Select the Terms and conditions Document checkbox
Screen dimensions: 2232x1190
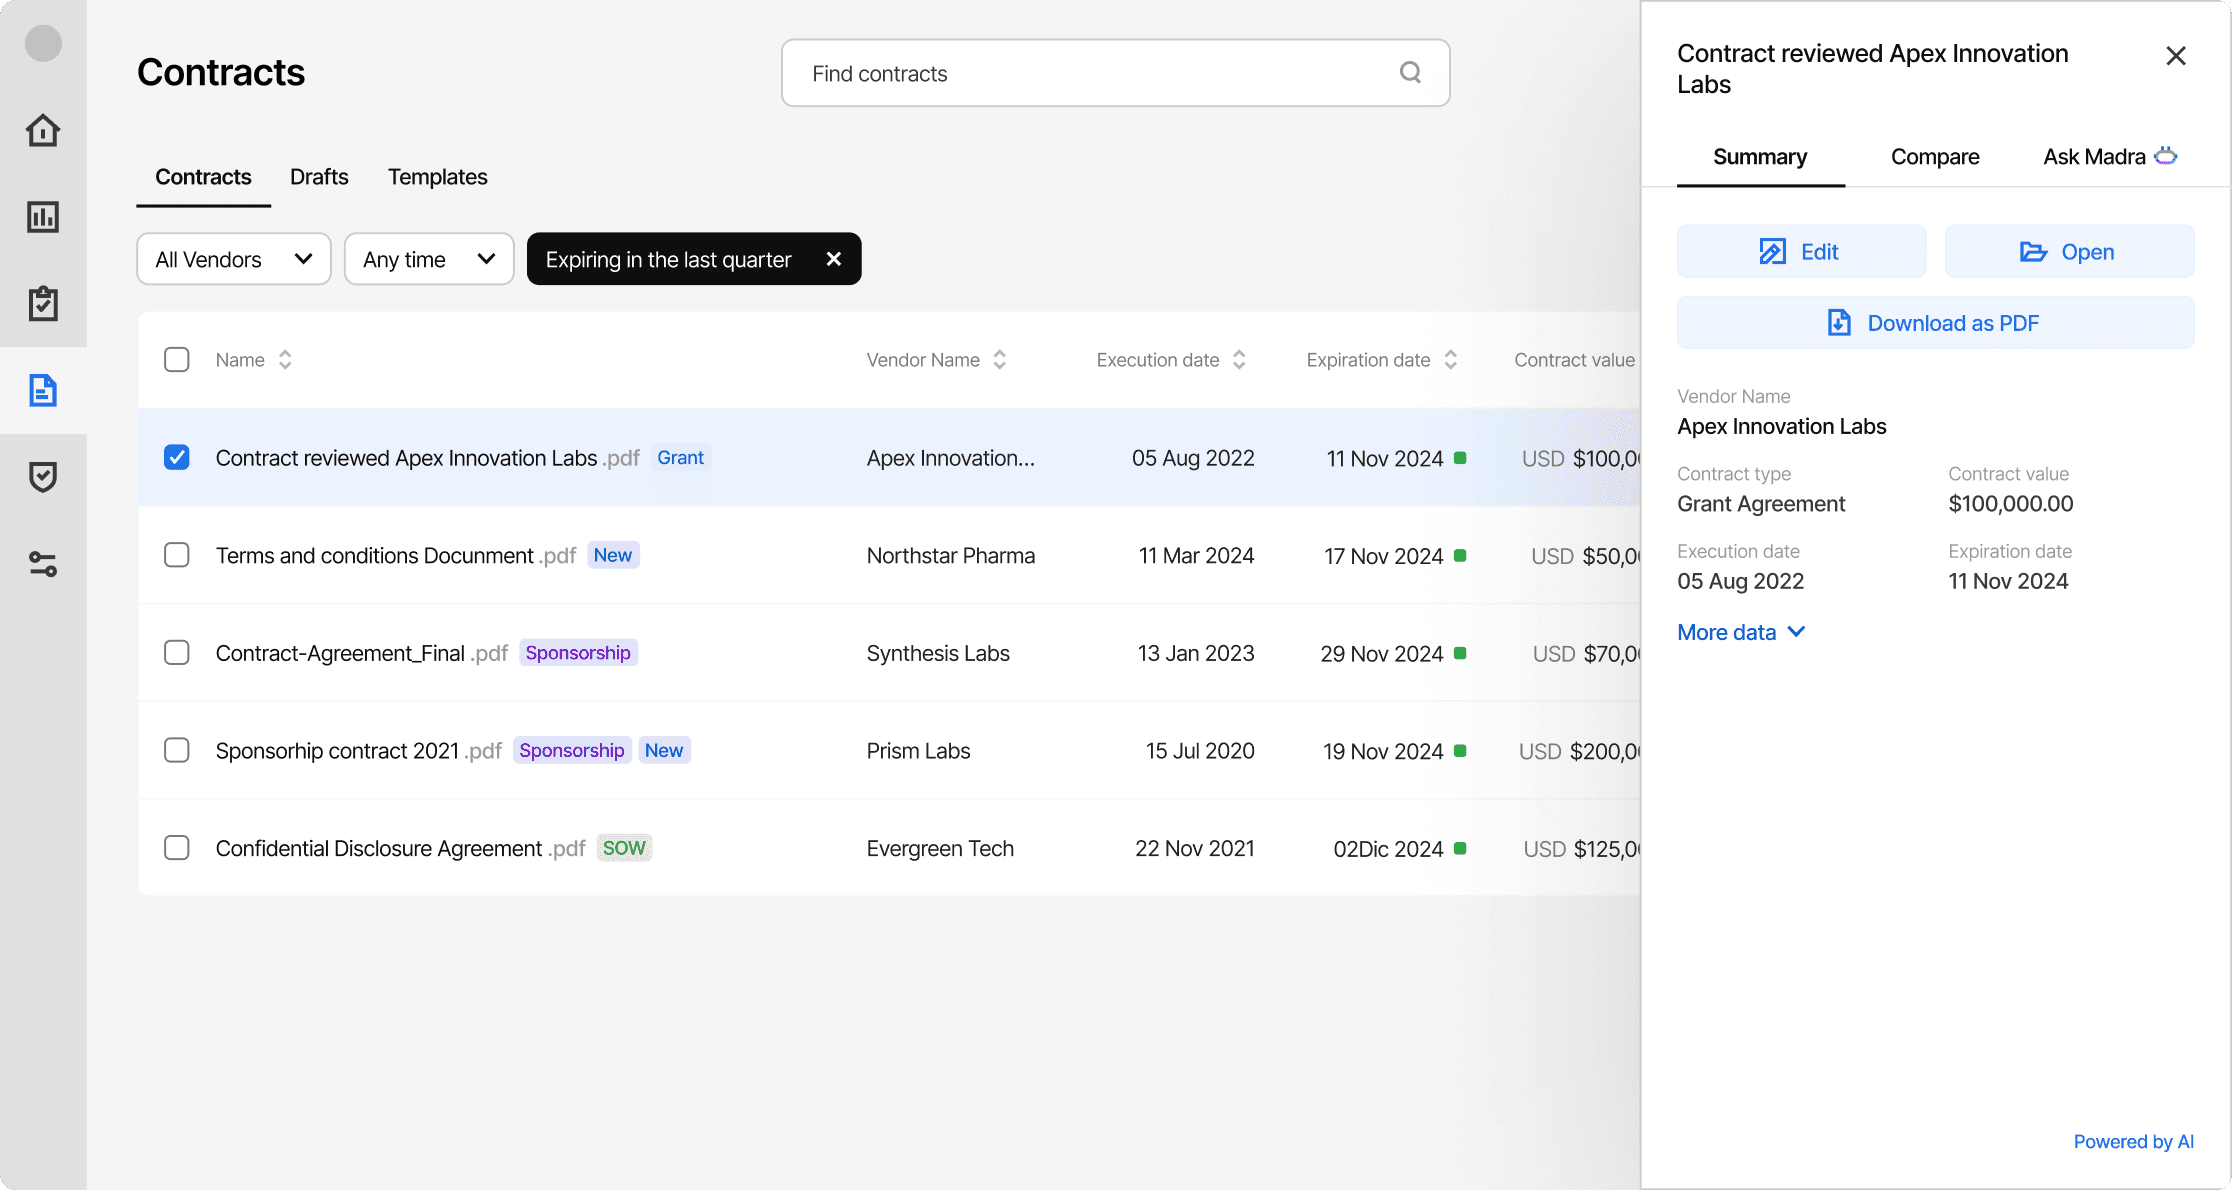[x=177, y=555]
